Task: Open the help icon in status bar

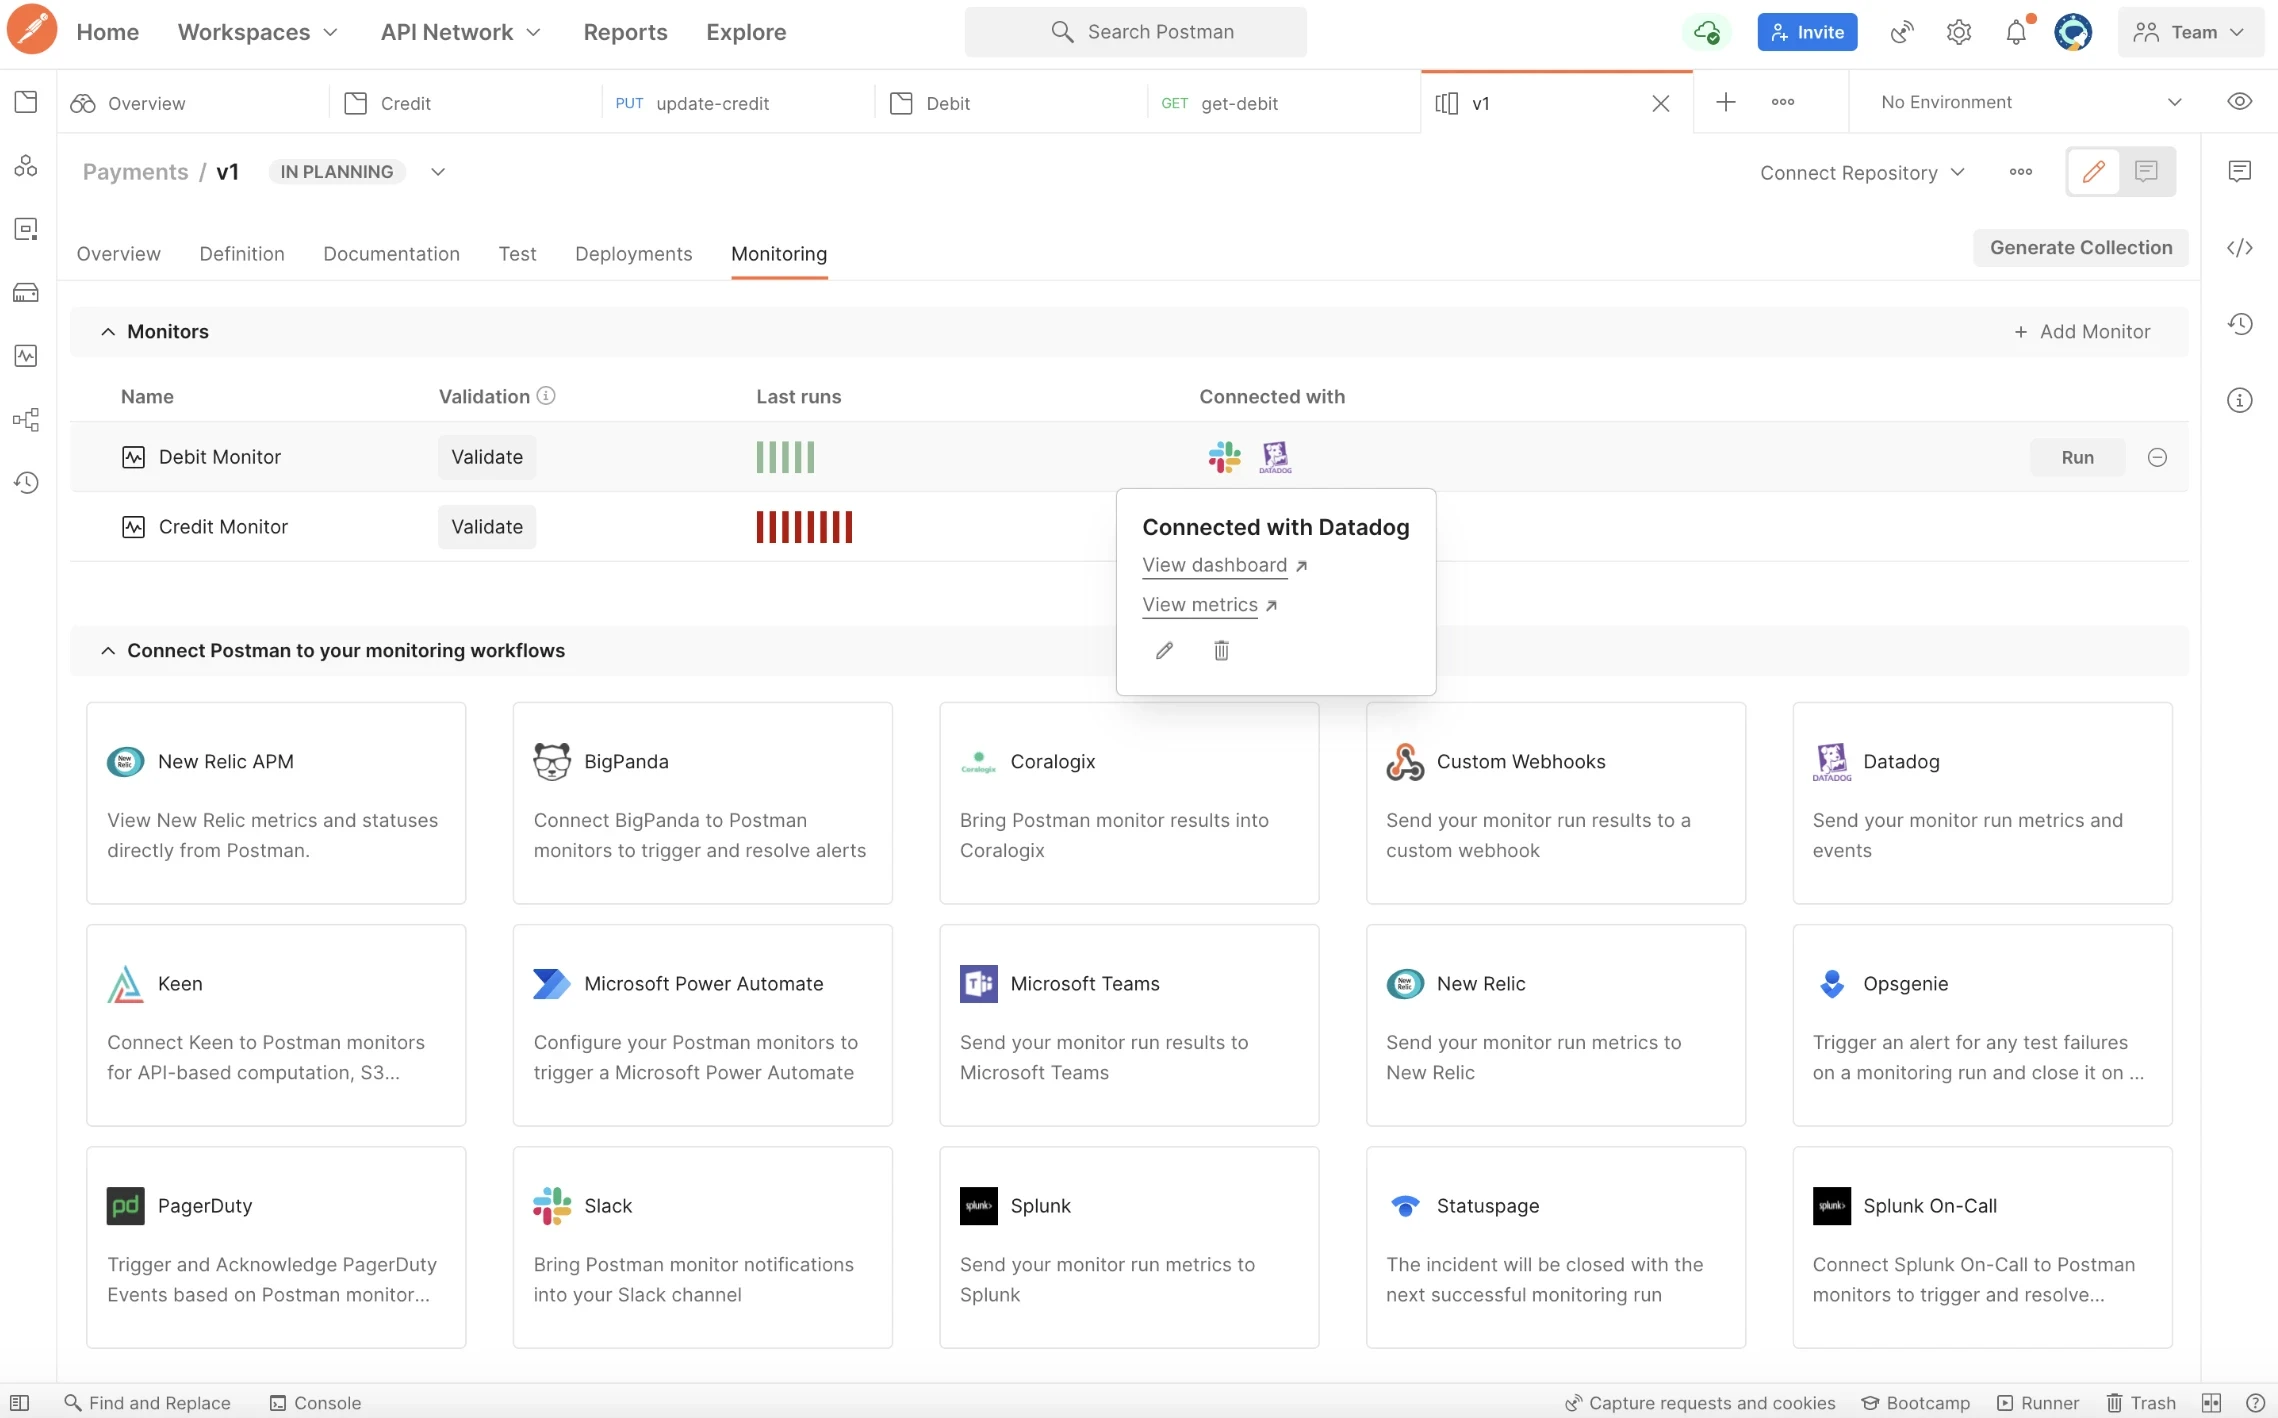Action: coord(2255,1403)
